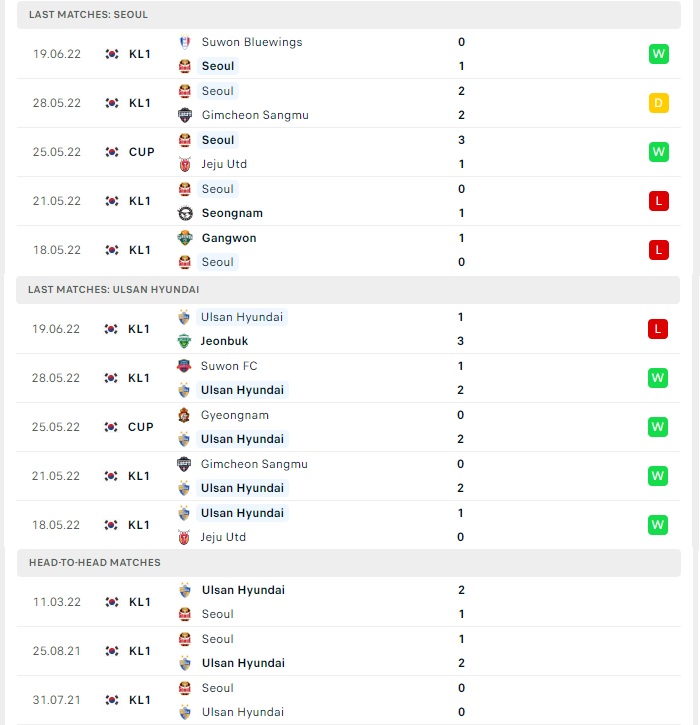Open the Seongnam team name link

232,213
